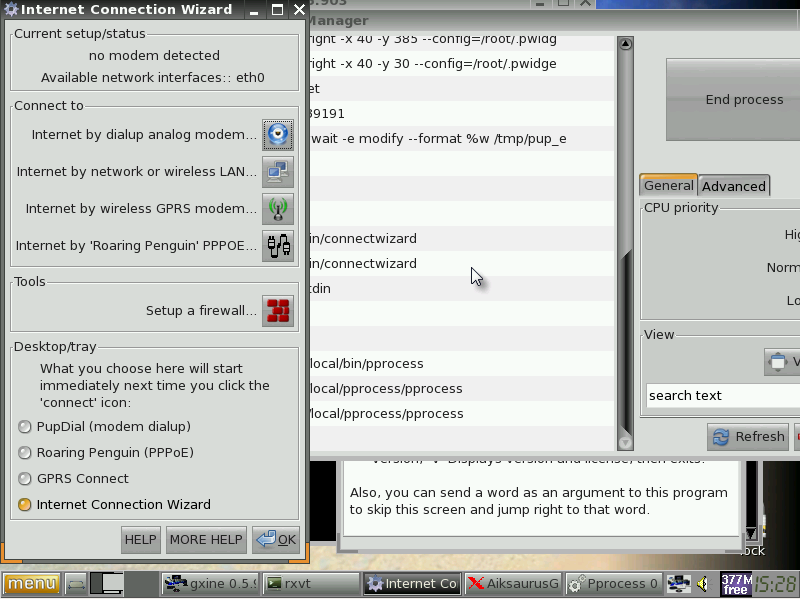Screen dimensions: 800x599
Task: Open the menu button on the taskbar
Action: [32, 584]
